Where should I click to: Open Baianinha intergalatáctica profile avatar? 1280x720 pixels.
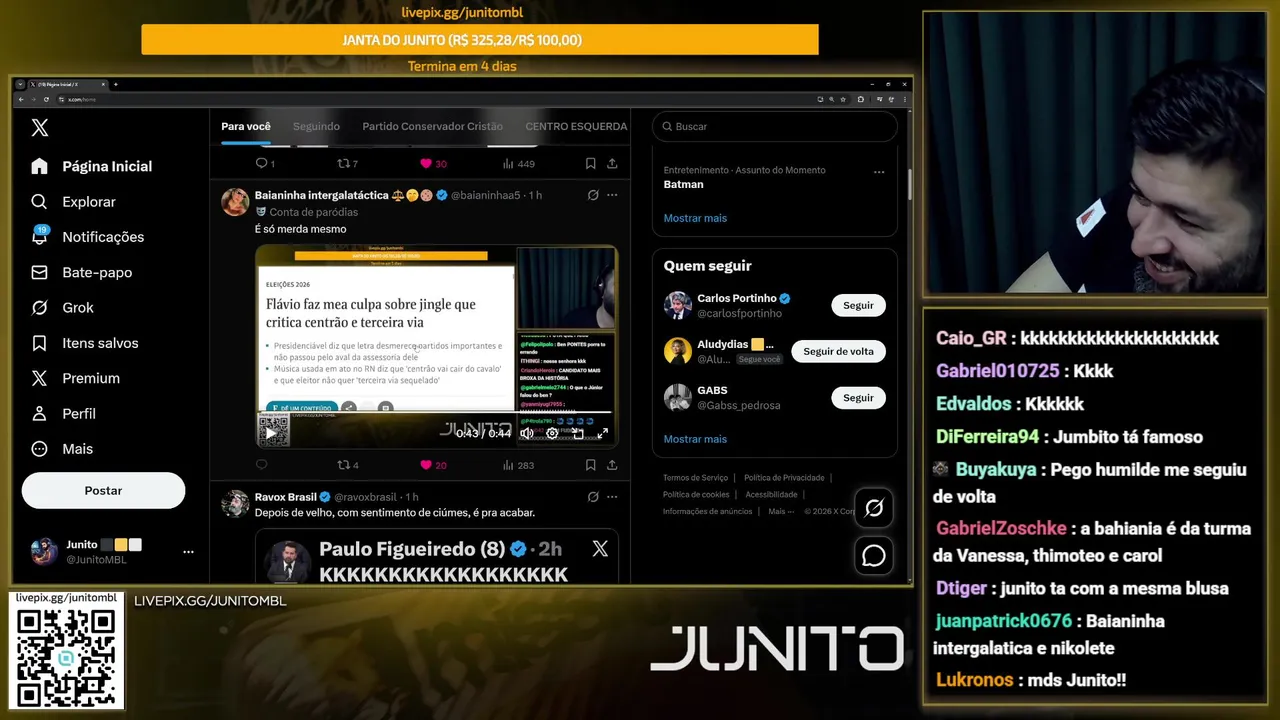coord(235,201)
